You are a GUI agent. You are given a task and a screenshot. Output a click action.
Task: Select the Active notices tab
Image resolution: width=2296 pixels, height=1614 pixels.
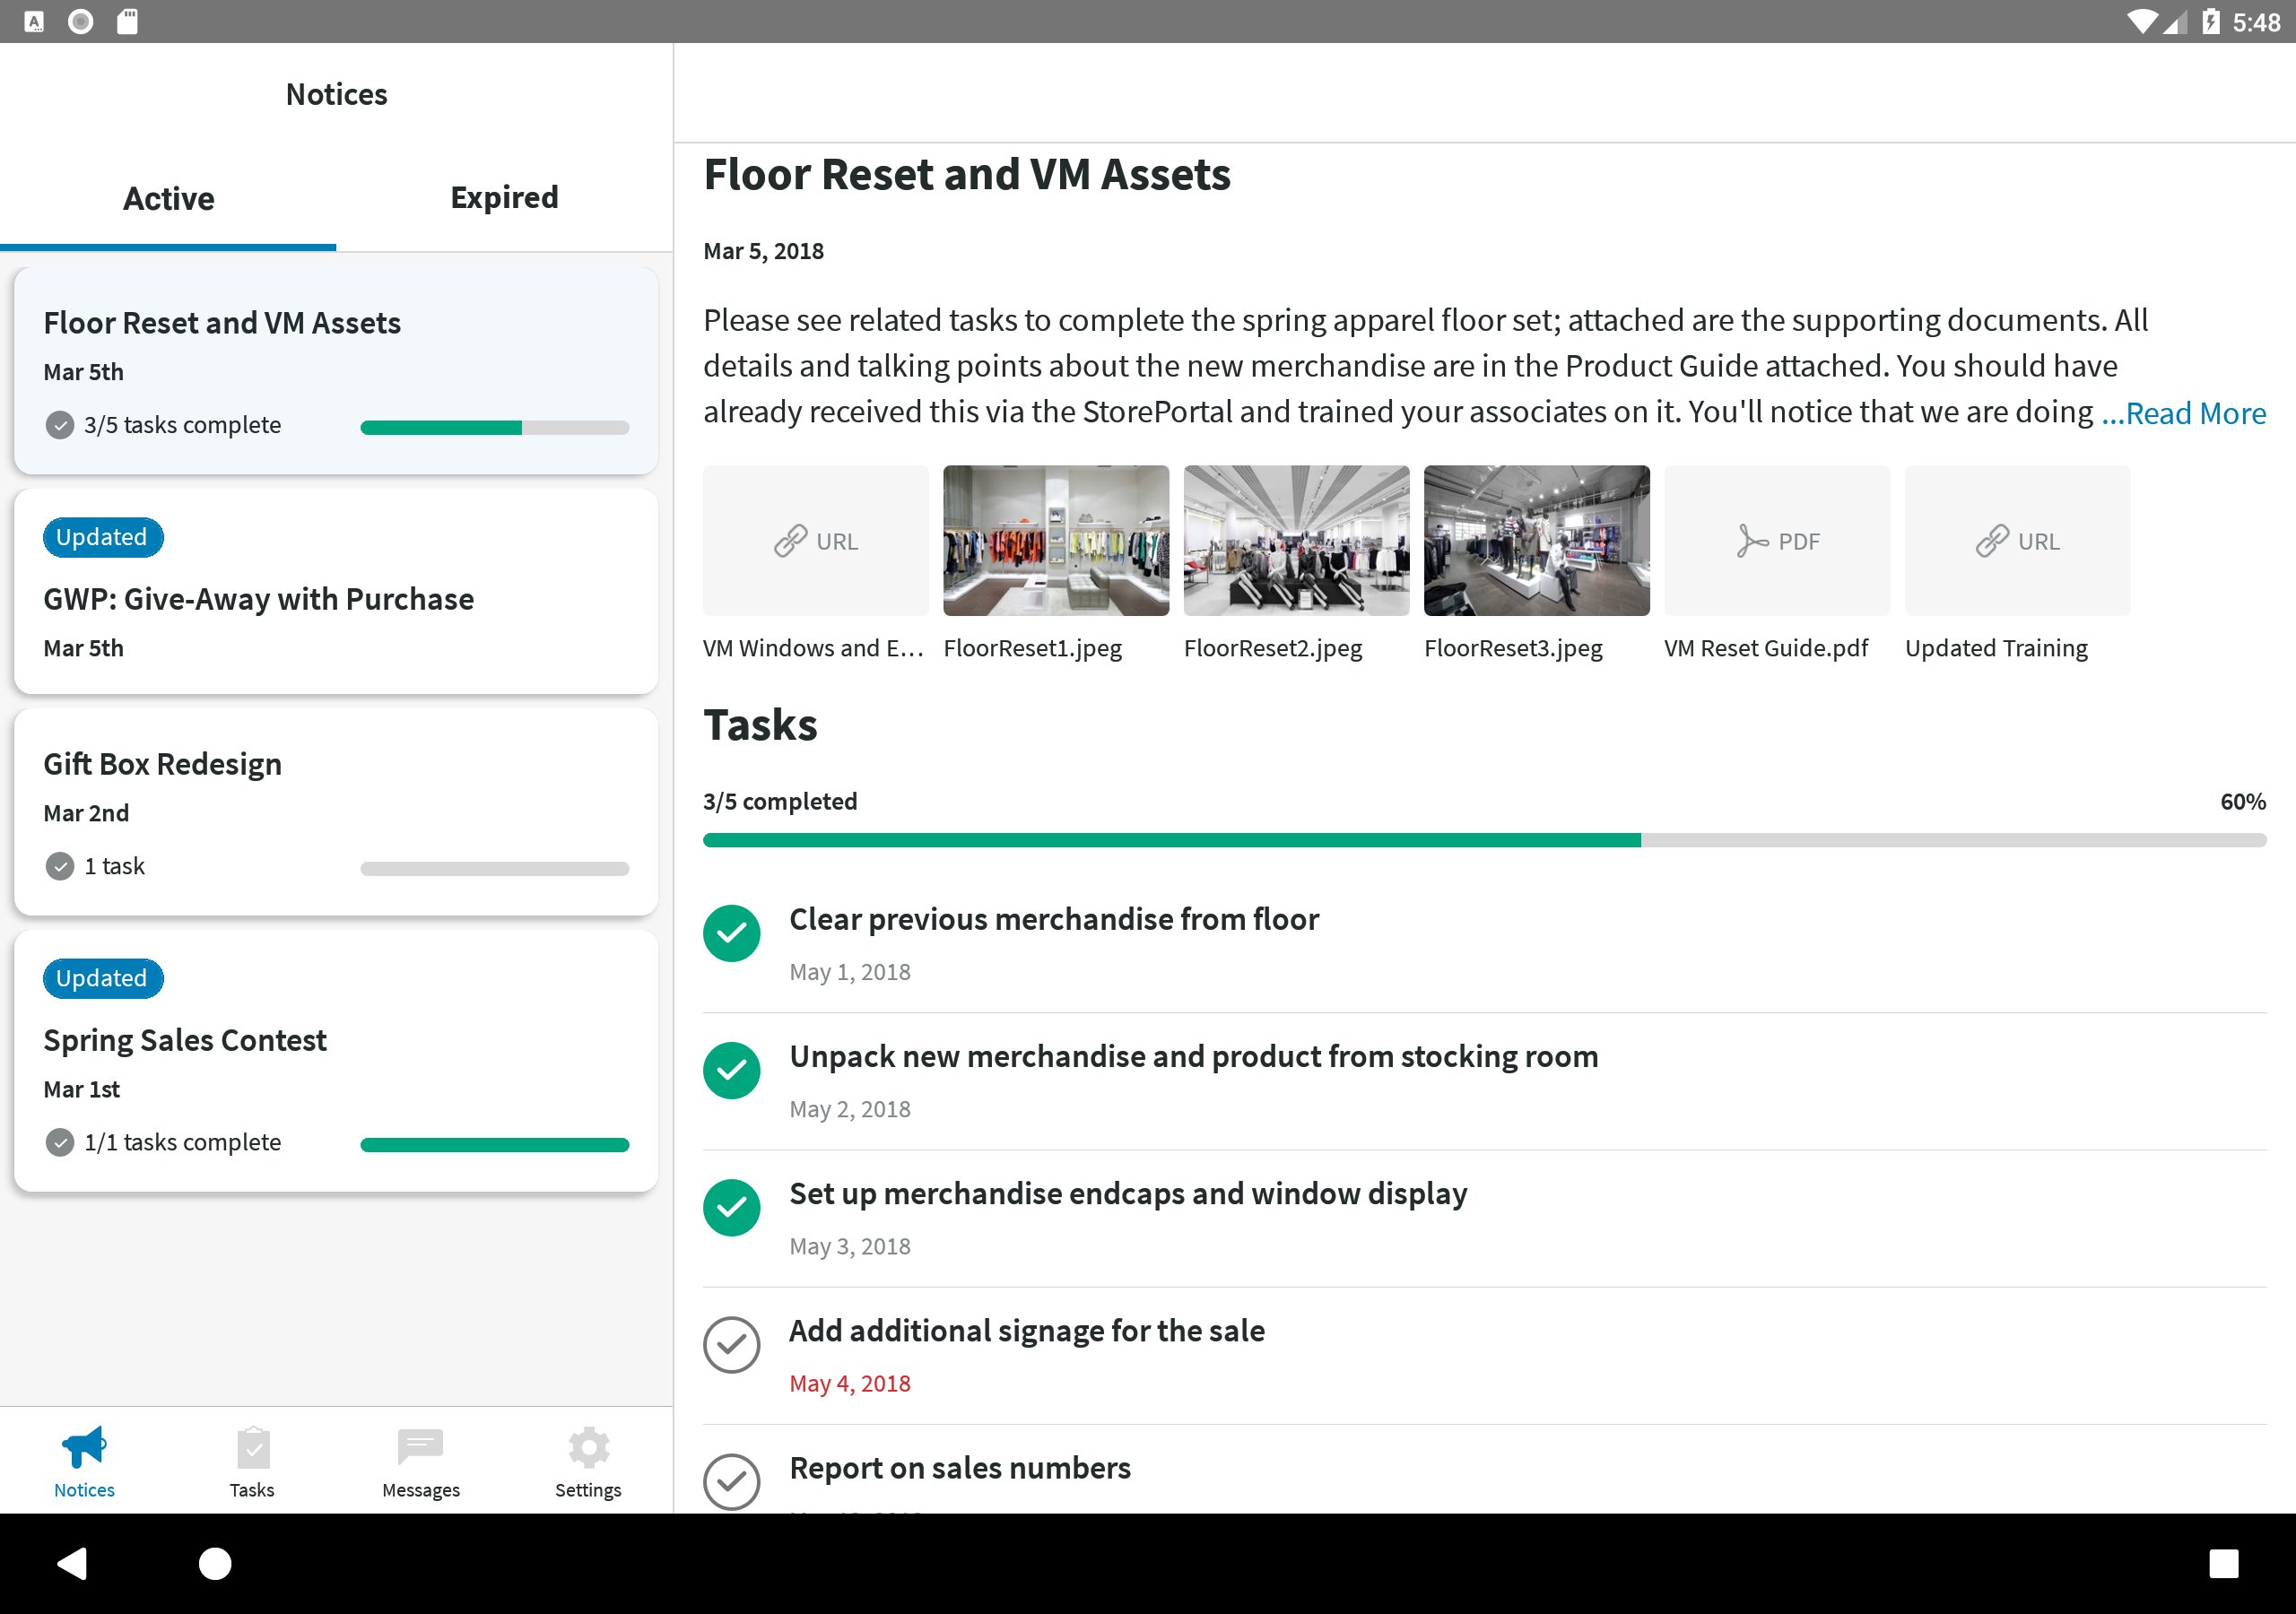point(168,198)
